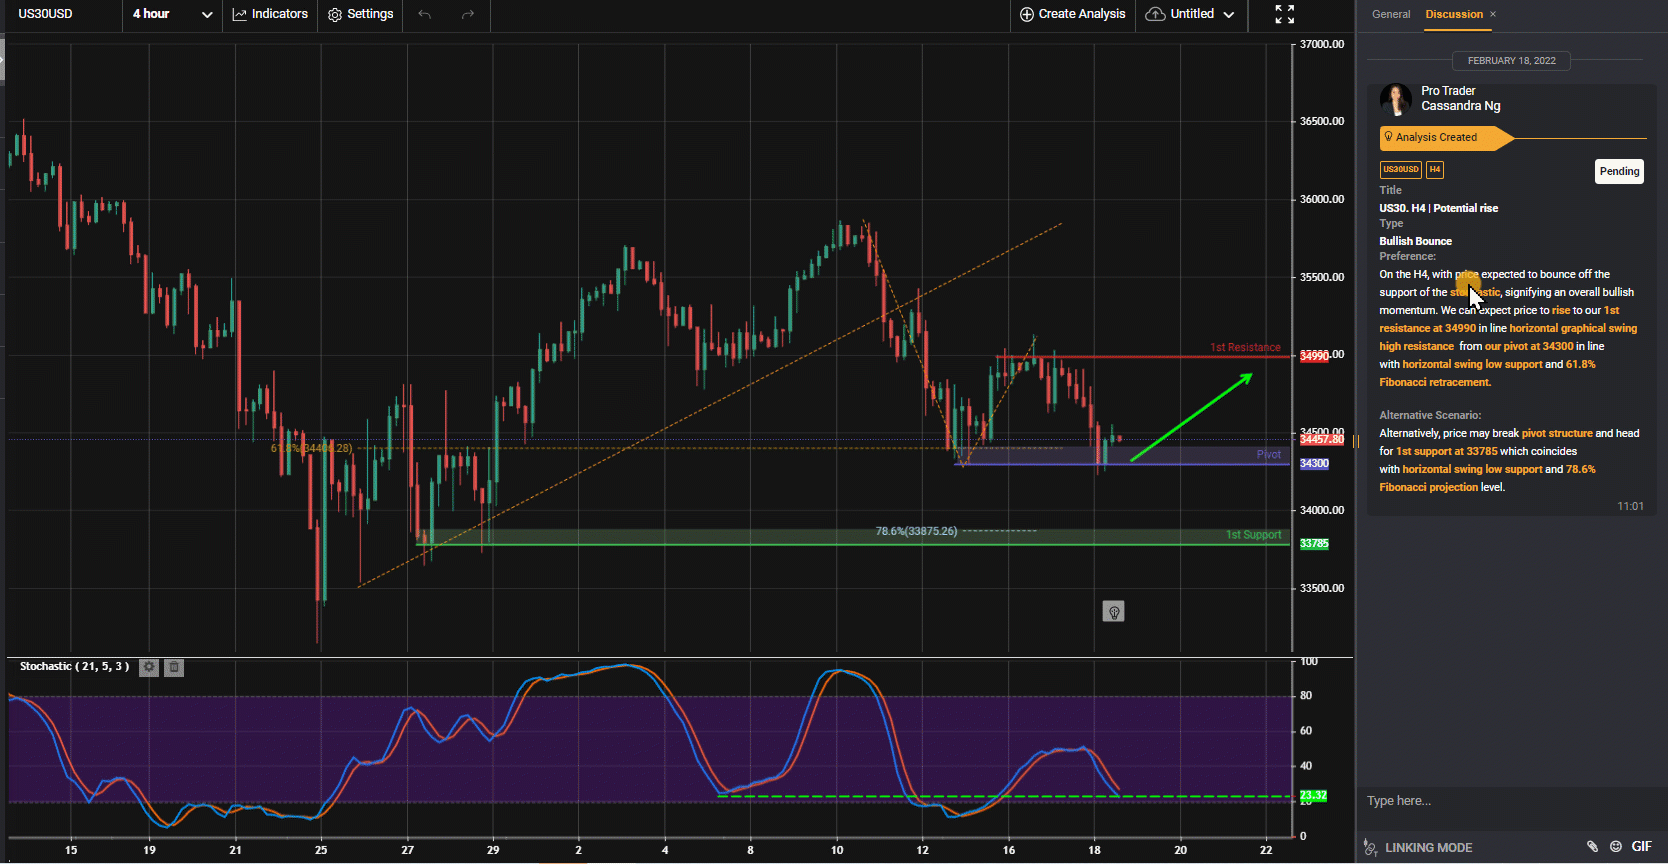This screenshot has height=864, width=1668.
Task: Click the green projection arrow on chart
Action: point(1191,417)
